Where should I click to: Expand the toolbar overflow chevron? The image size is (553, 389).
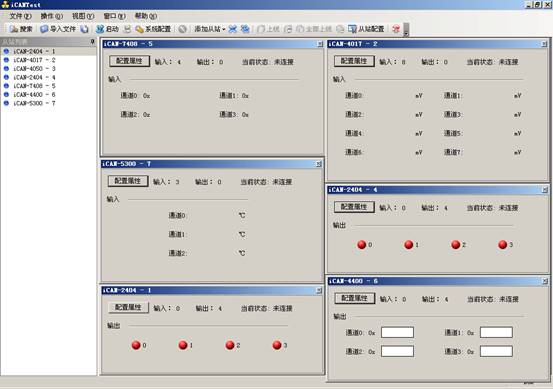point(406,30)
